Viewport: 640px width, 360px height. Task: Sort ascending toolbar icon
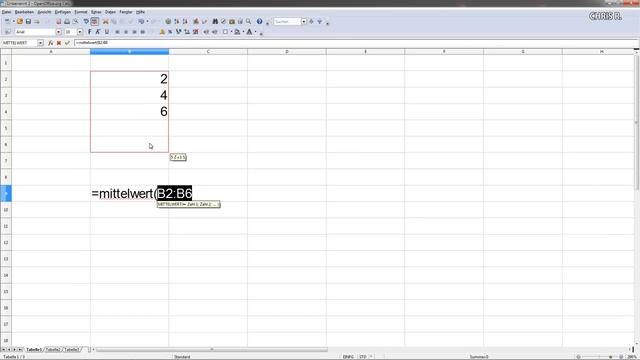point(177,21)
